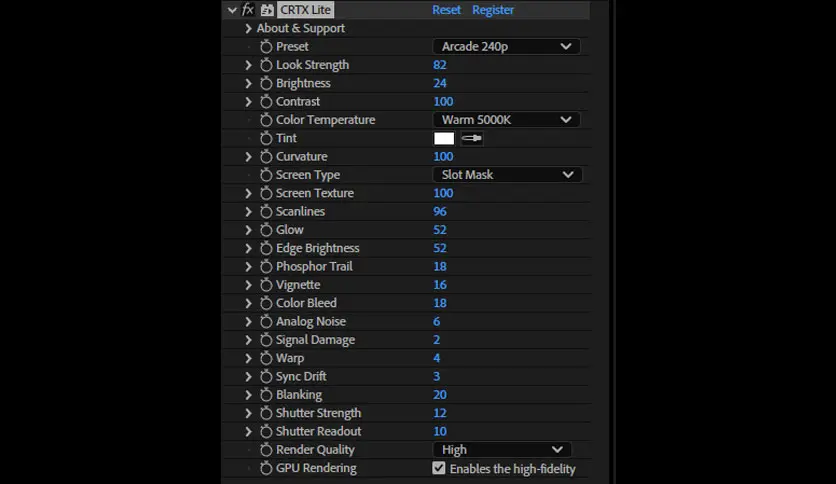Click the Shutter Strength value 12
836x484 pixels.
pos(440,413)
